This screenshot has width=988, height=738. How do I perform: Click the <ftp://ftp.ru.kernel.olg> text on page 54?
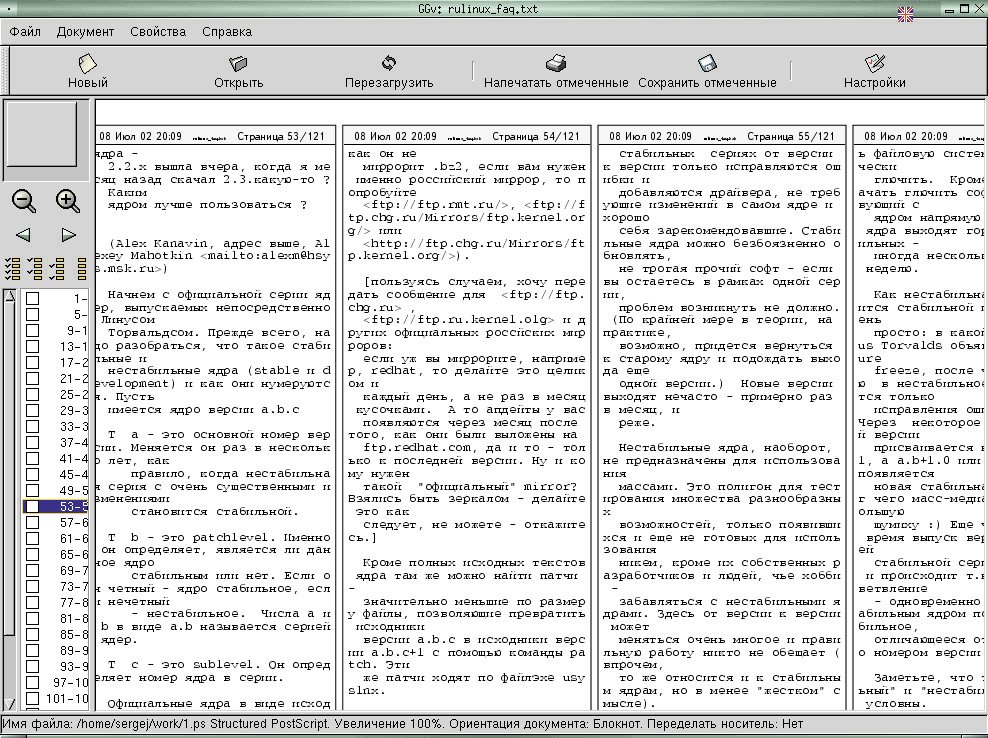[x=459, y=320]
